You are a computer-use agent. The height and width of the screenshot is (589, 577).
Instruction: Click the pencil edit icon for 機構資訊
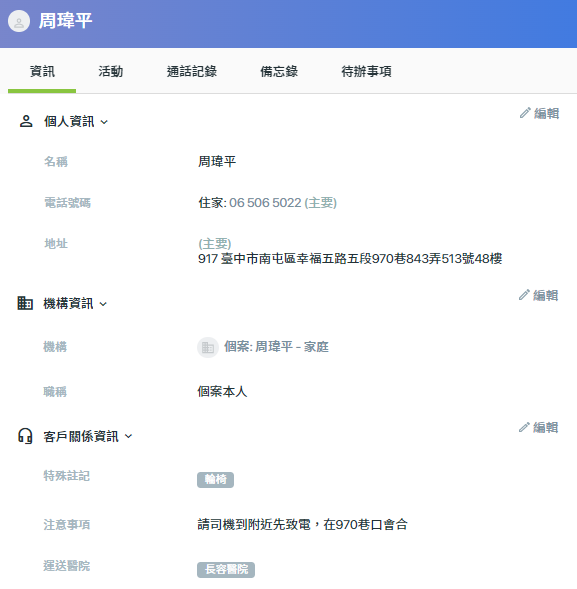coord(524,295)
